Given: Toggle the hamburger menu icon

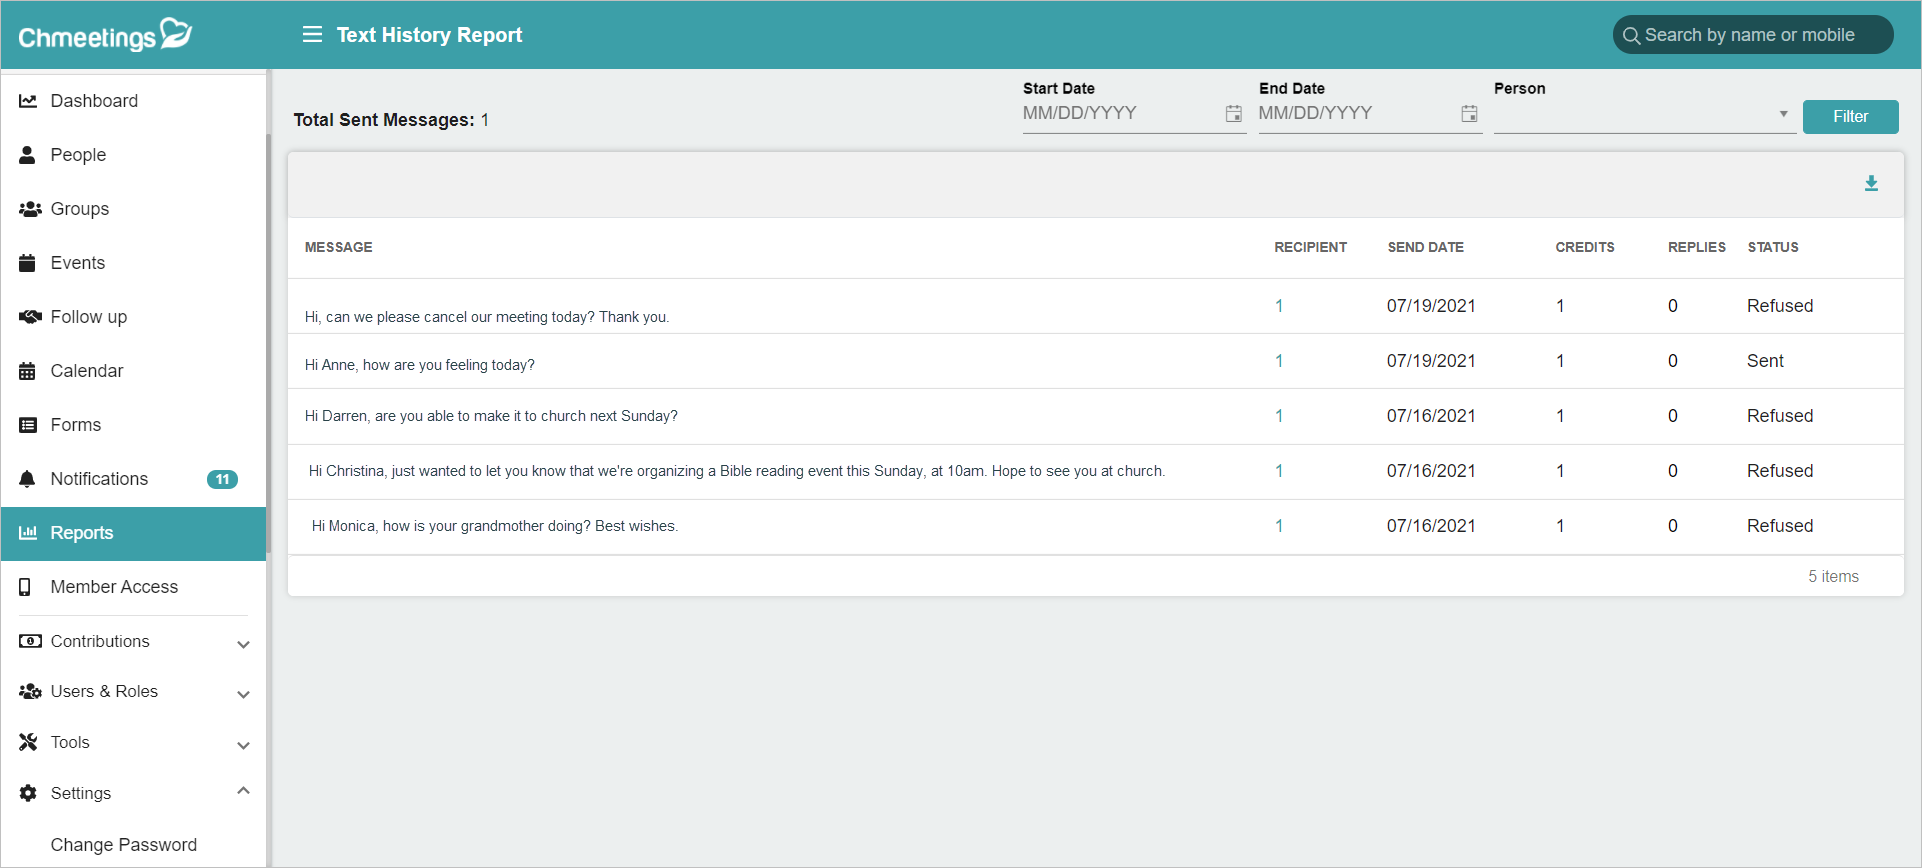Looking at the screenshot, I should point(312,35).
